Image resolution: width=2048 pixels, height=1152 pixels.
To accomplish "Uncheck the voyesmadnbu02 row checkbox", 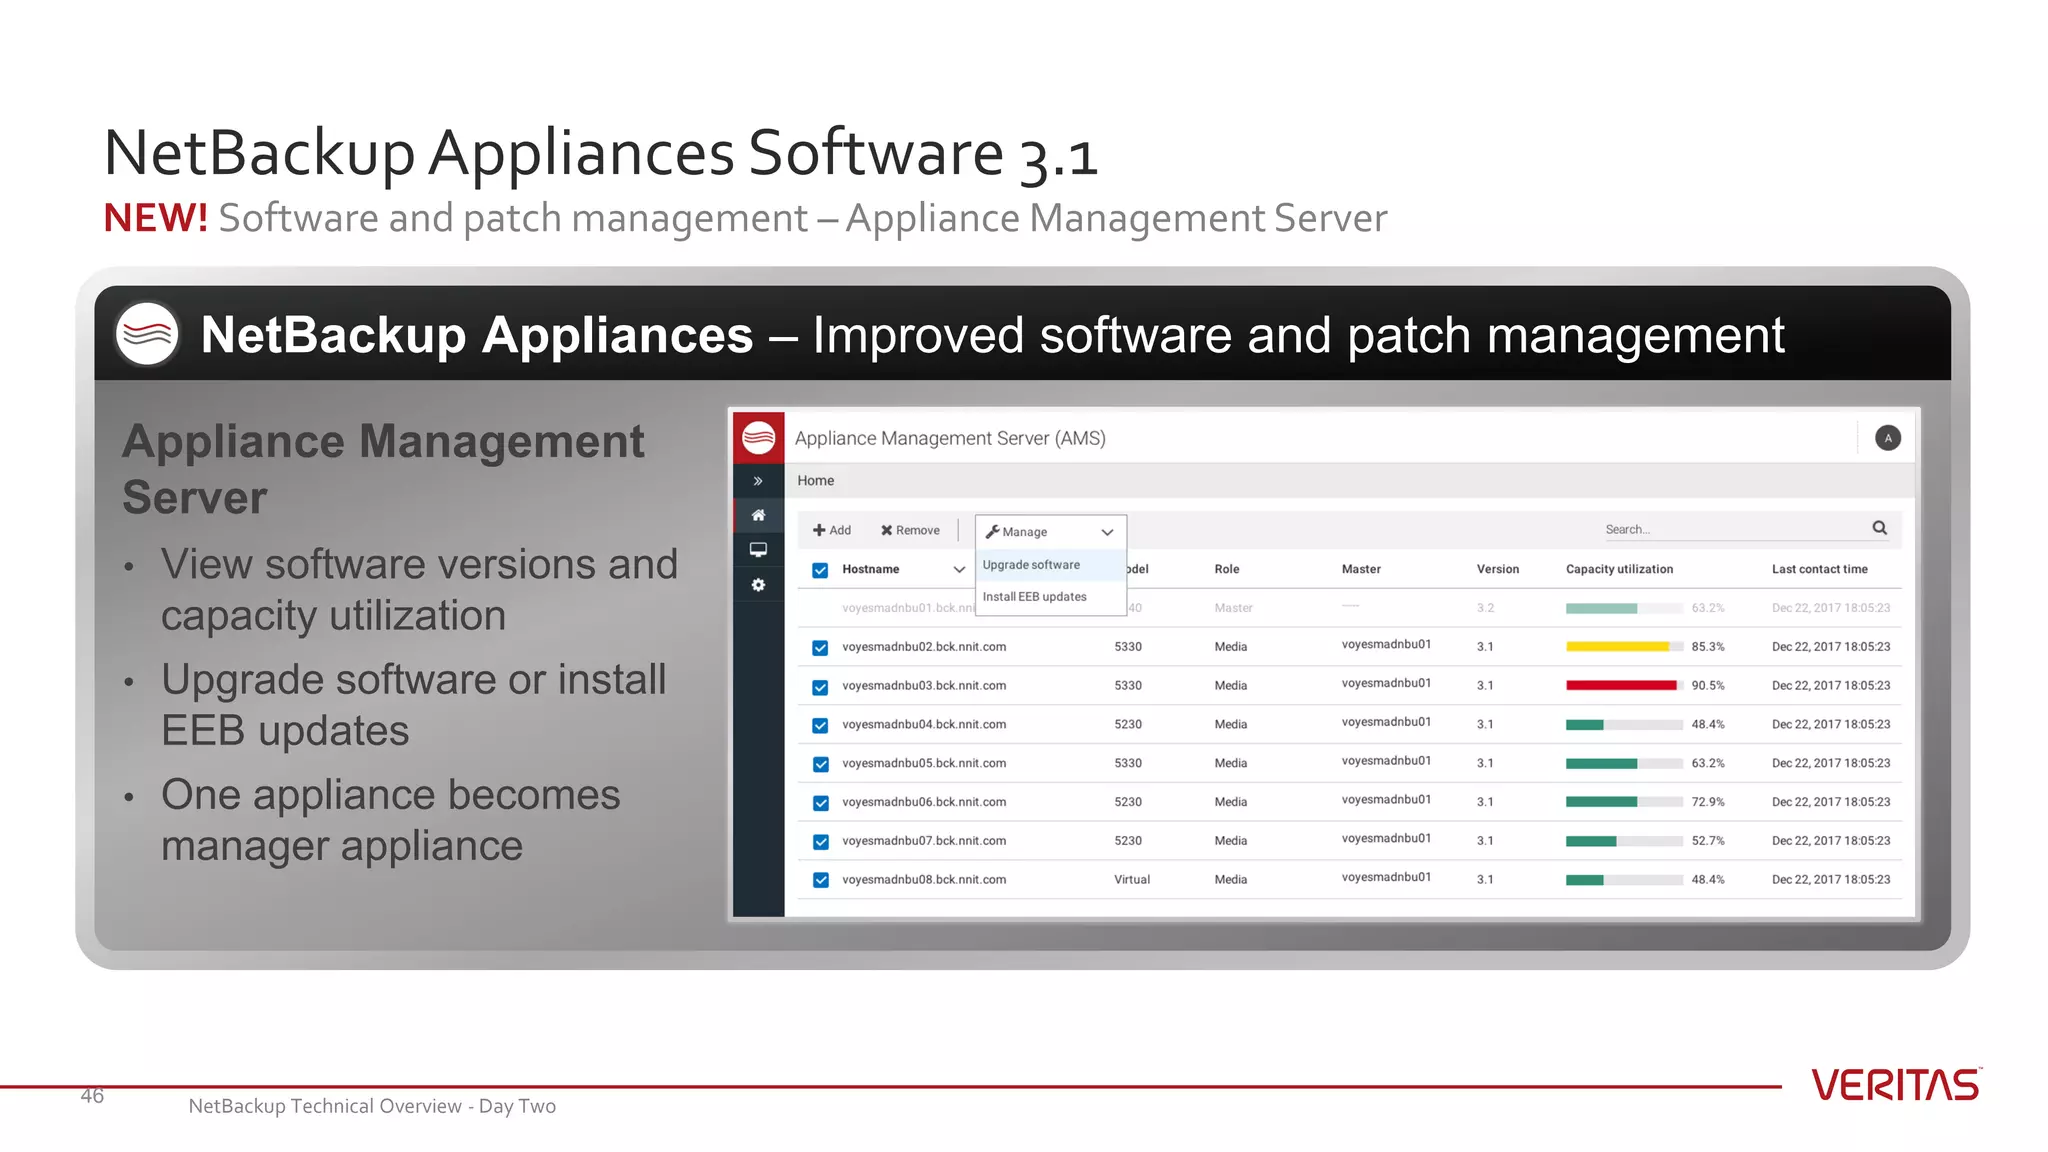I will point(820,648).
